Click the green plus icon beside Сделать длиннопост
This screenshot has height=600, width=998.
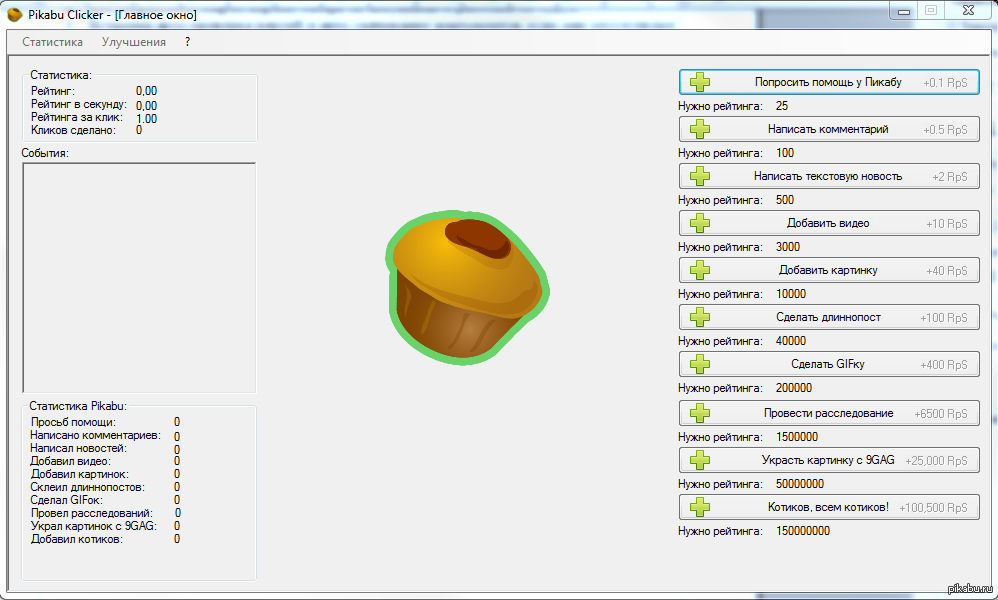pos(700,317)
